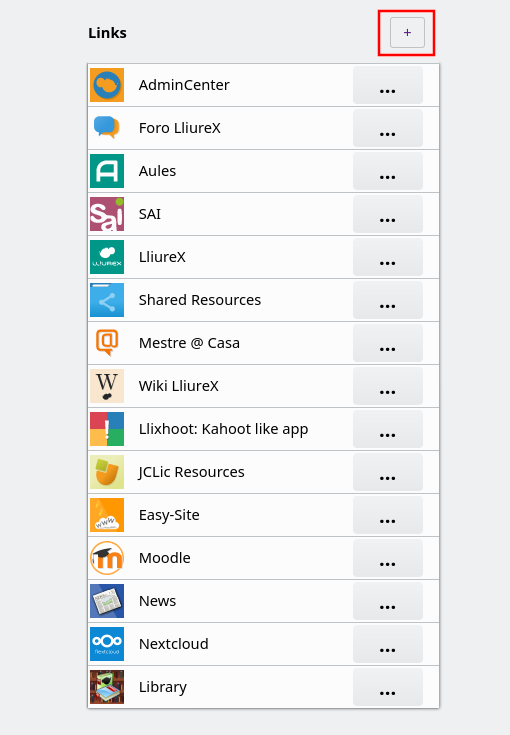Click the Nextcloud link text

coord(173,644)
